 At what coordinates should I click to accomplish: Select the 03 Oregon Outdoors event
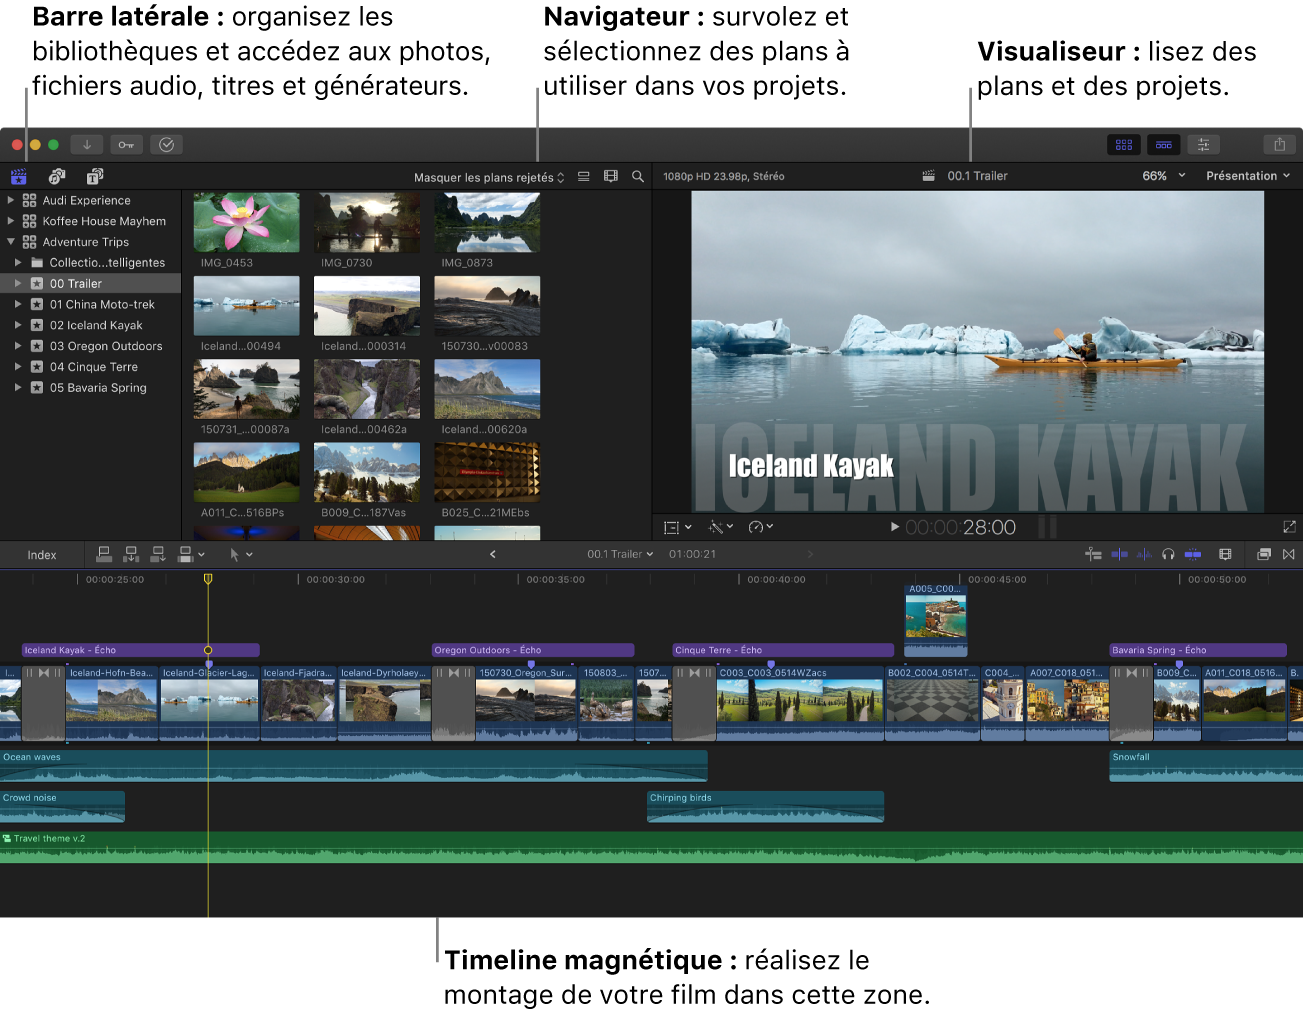click(x=90, y=346)
